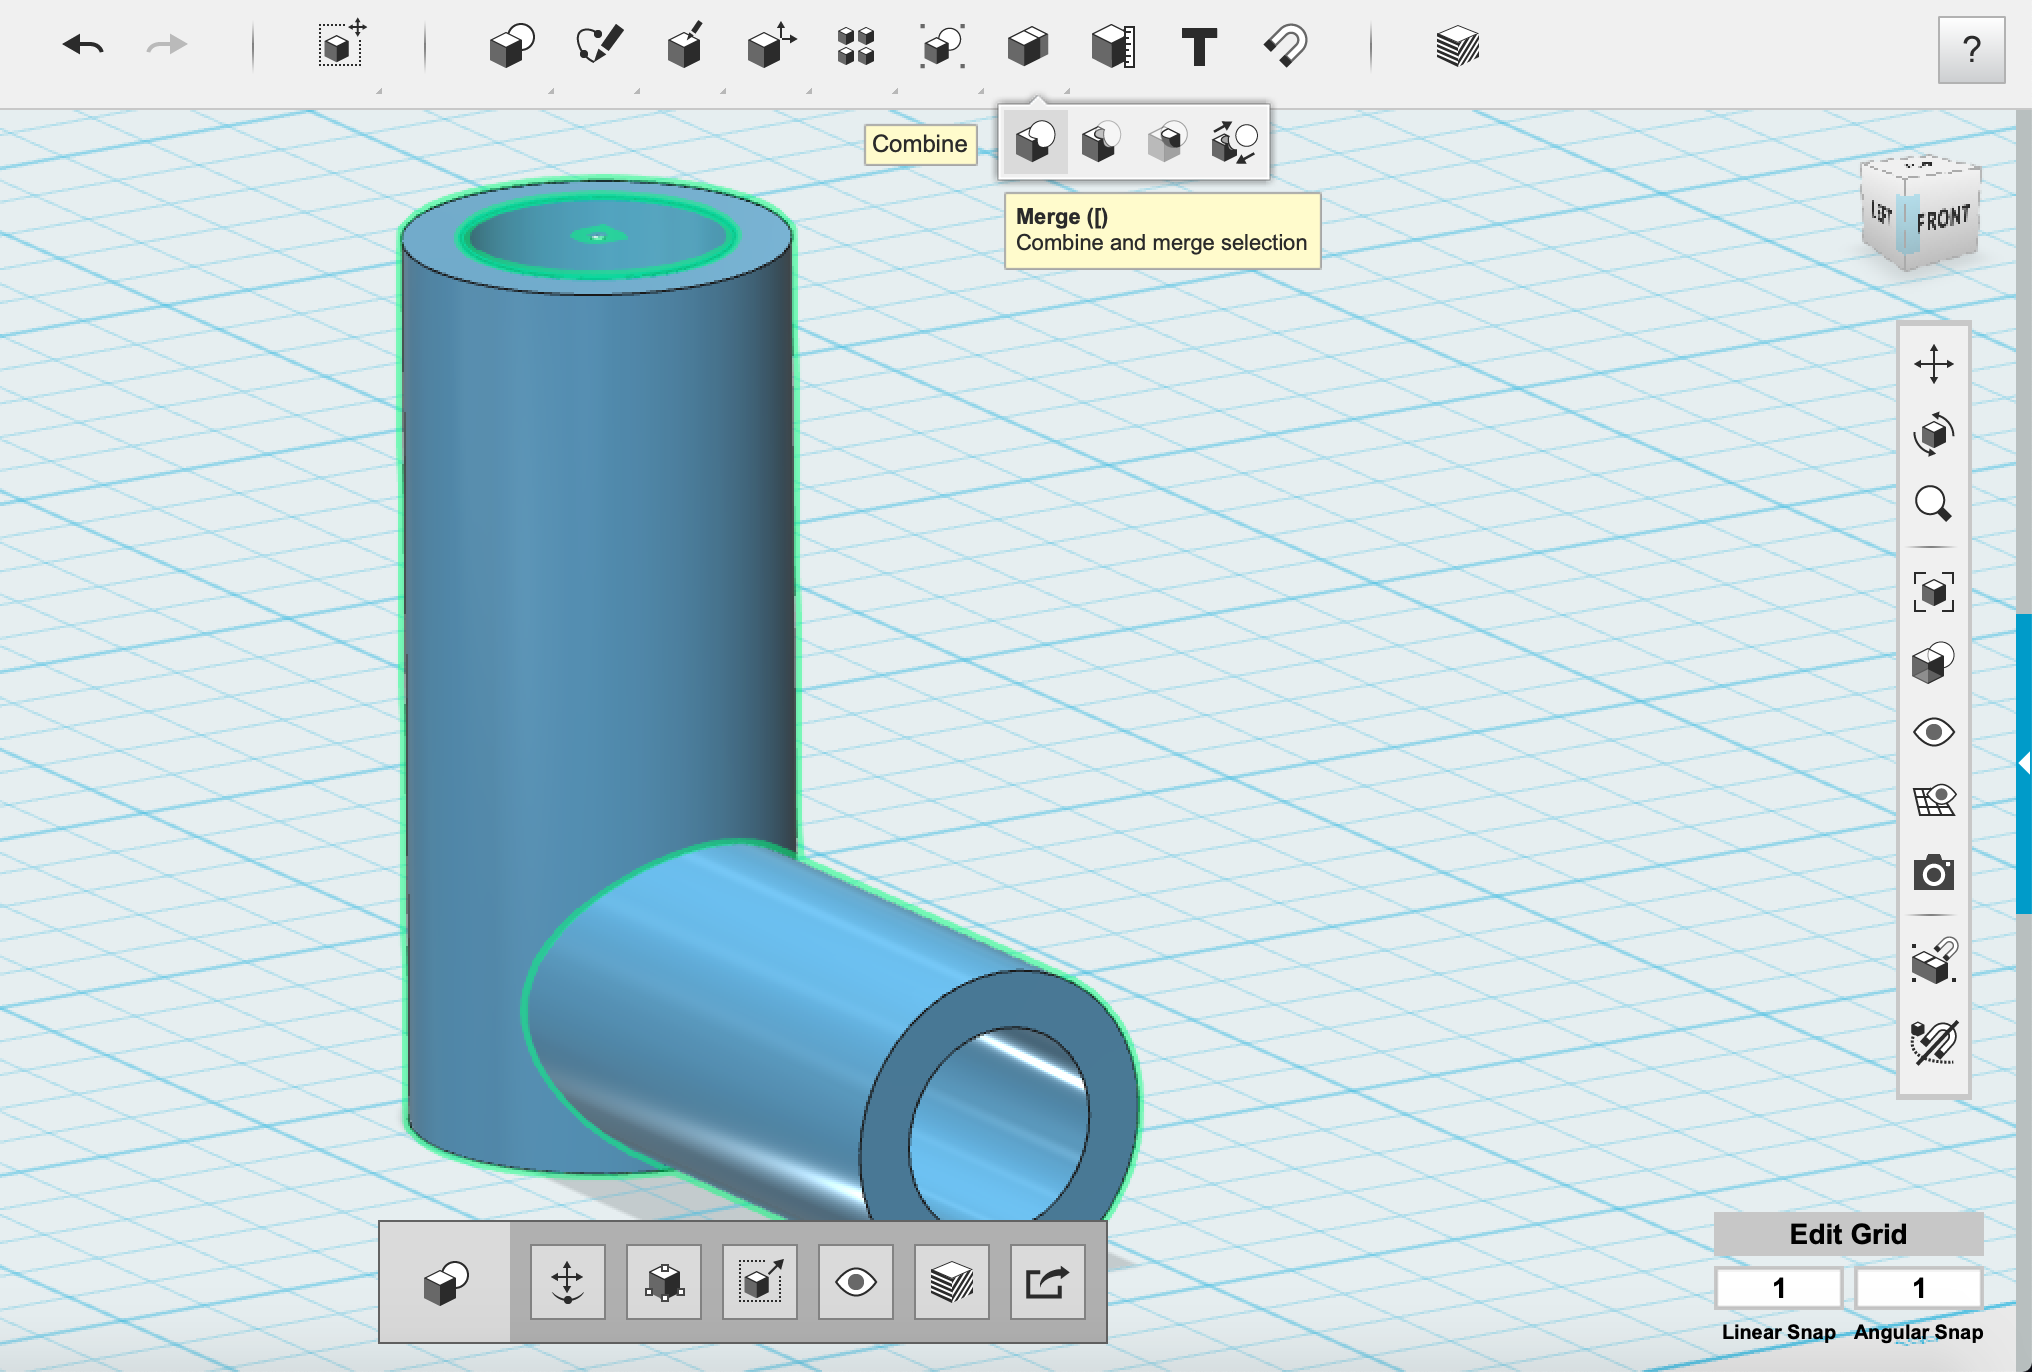Viewport: 2032px width, 1372px height.
Task: Toggle grid visibility in navigation bar
Action: point(1933,801)
